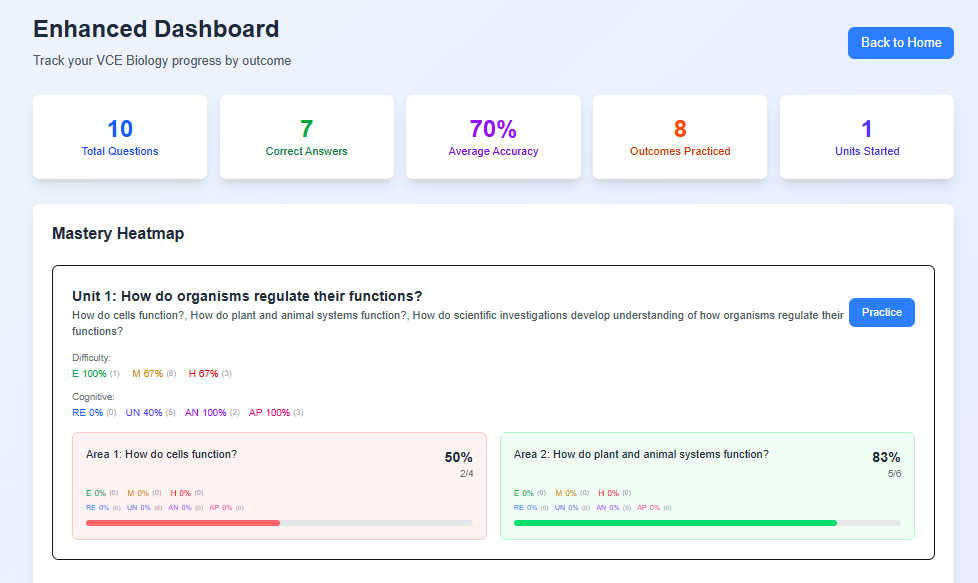Click the Unit 1 heading text
Image resolution: width=978 pixels, height=583 pixels.
point(247,296)
